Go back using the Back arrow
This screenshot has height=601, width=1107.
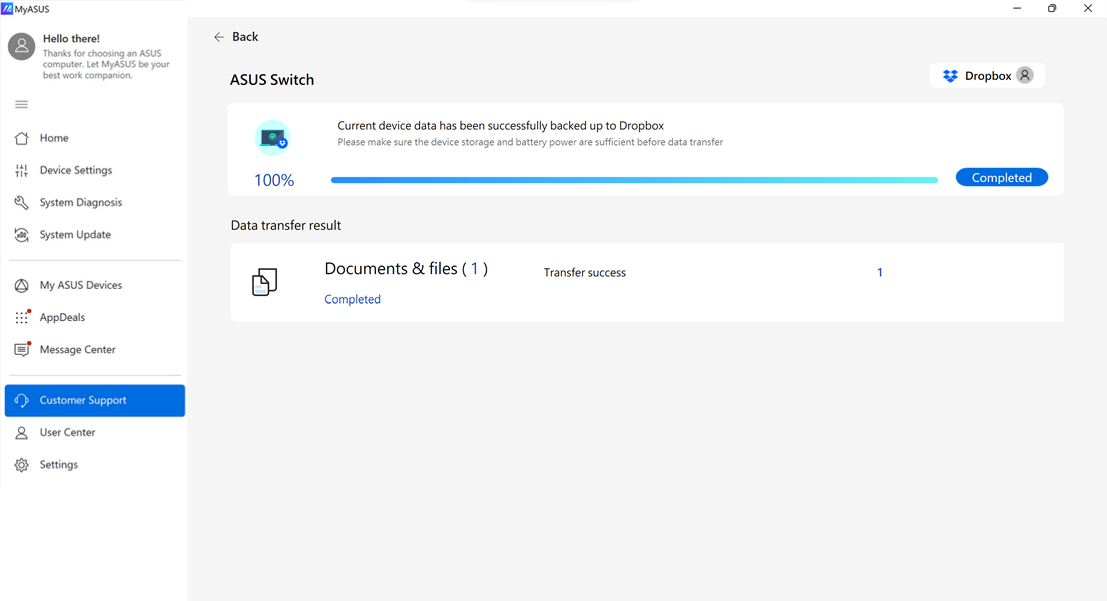point(235,37)
